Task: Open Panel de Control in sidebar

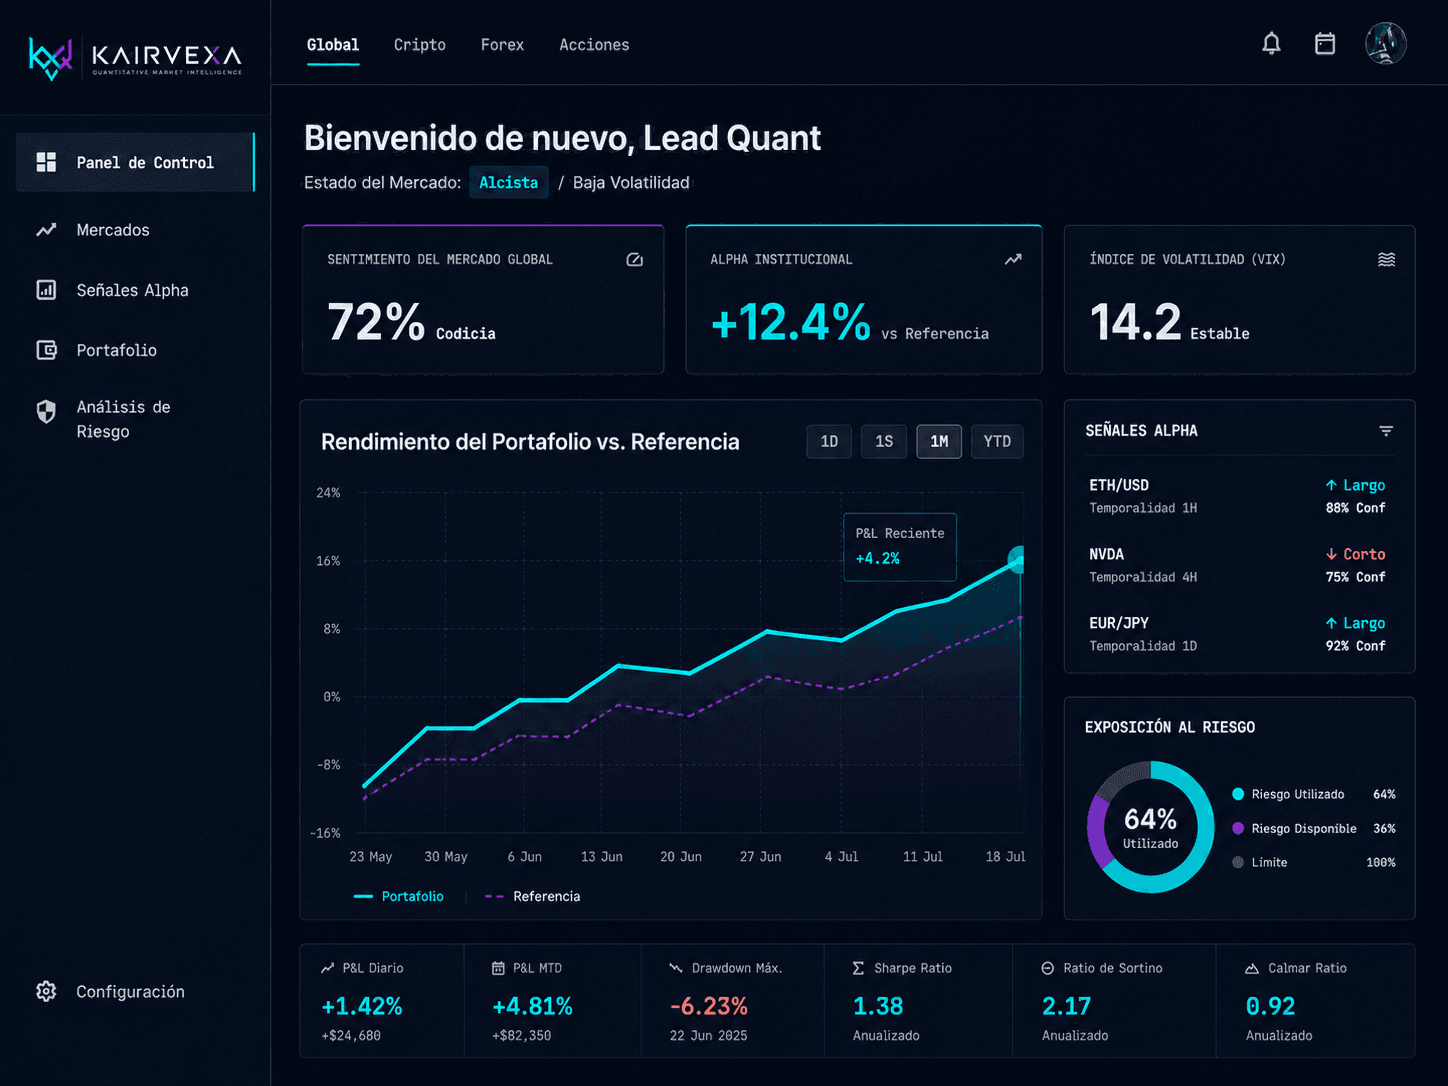Action: point(135,162)
